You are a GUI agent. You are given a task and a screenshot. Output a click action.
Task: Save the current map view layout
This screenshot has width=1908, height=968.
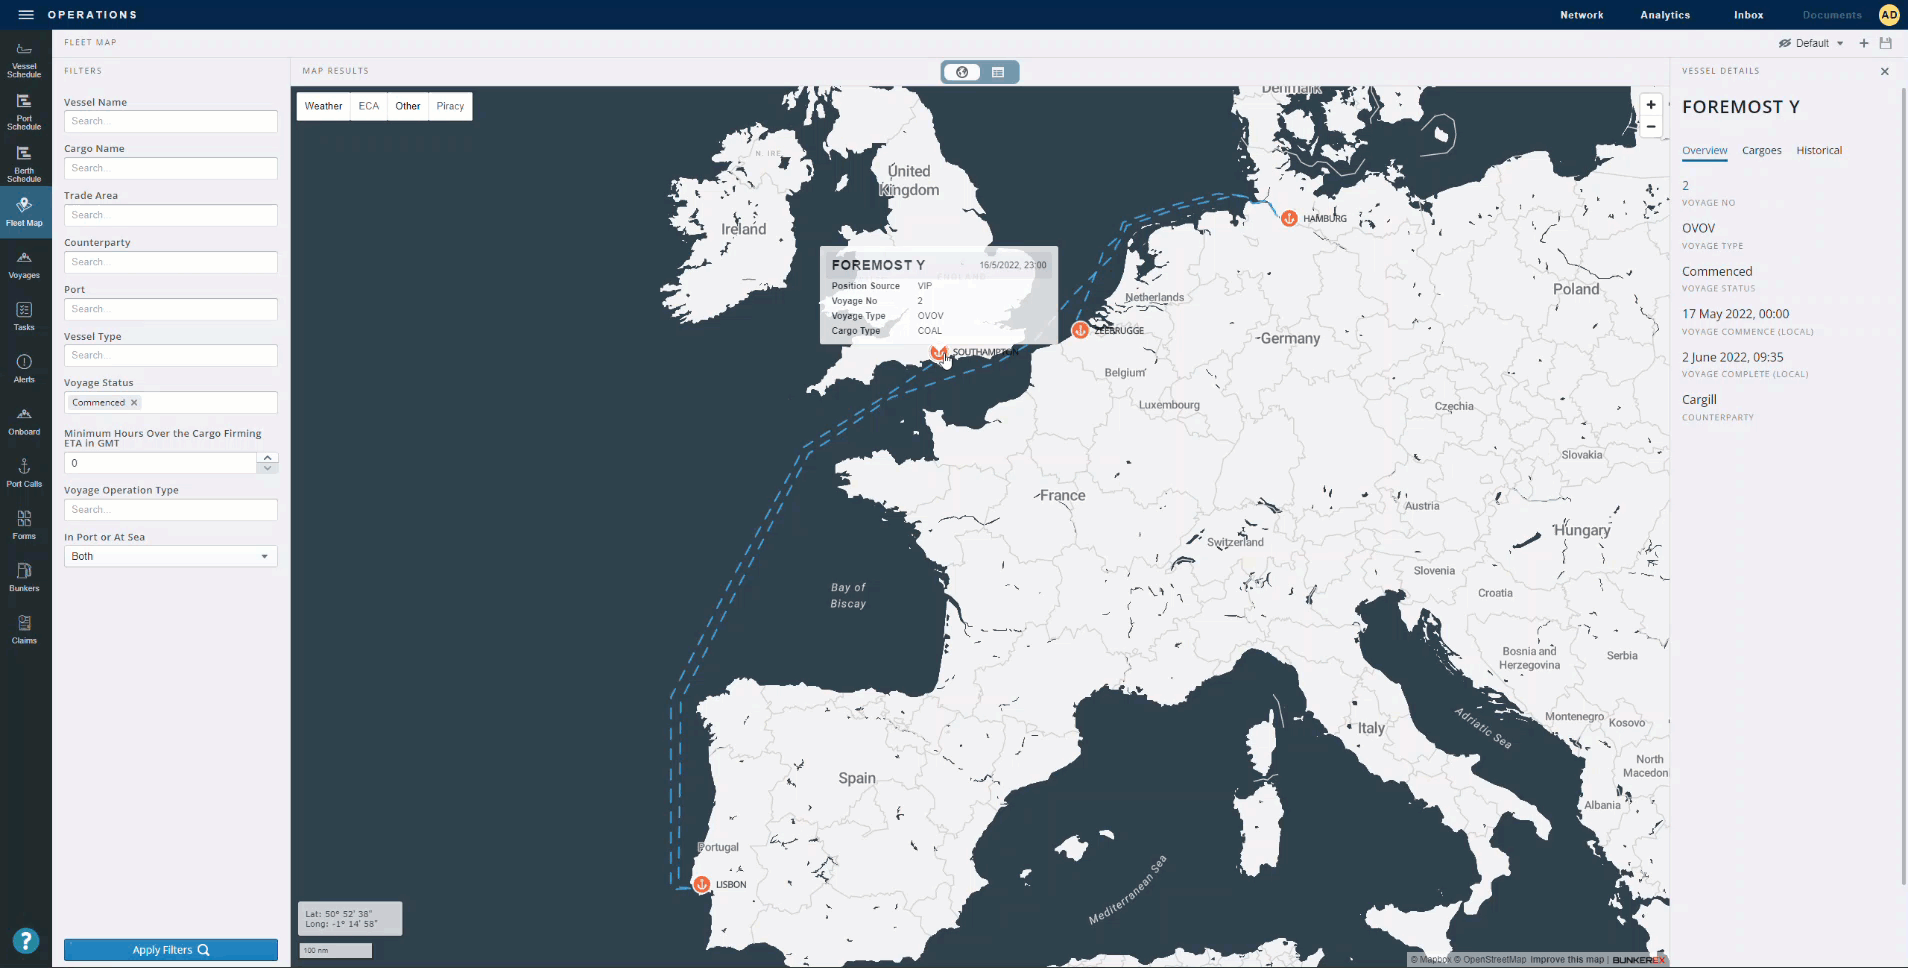(x=1884, y=43)
